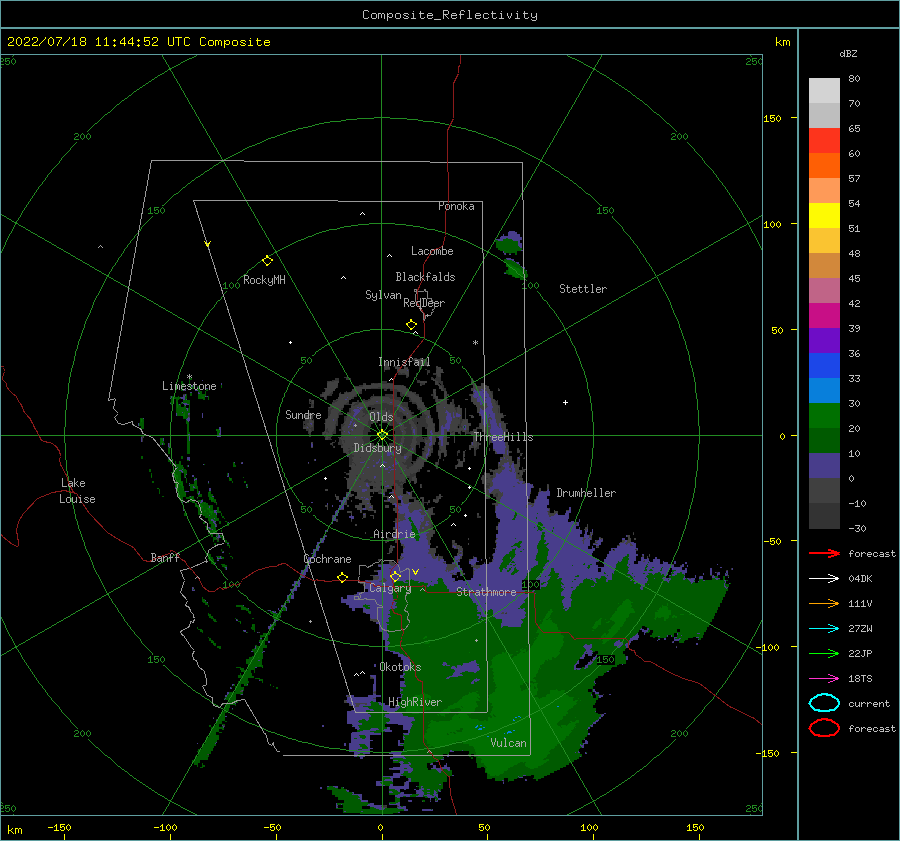Click the Strathmore town label
The height and width of the screenshot is (841, 900).
(x=486, y=592)
